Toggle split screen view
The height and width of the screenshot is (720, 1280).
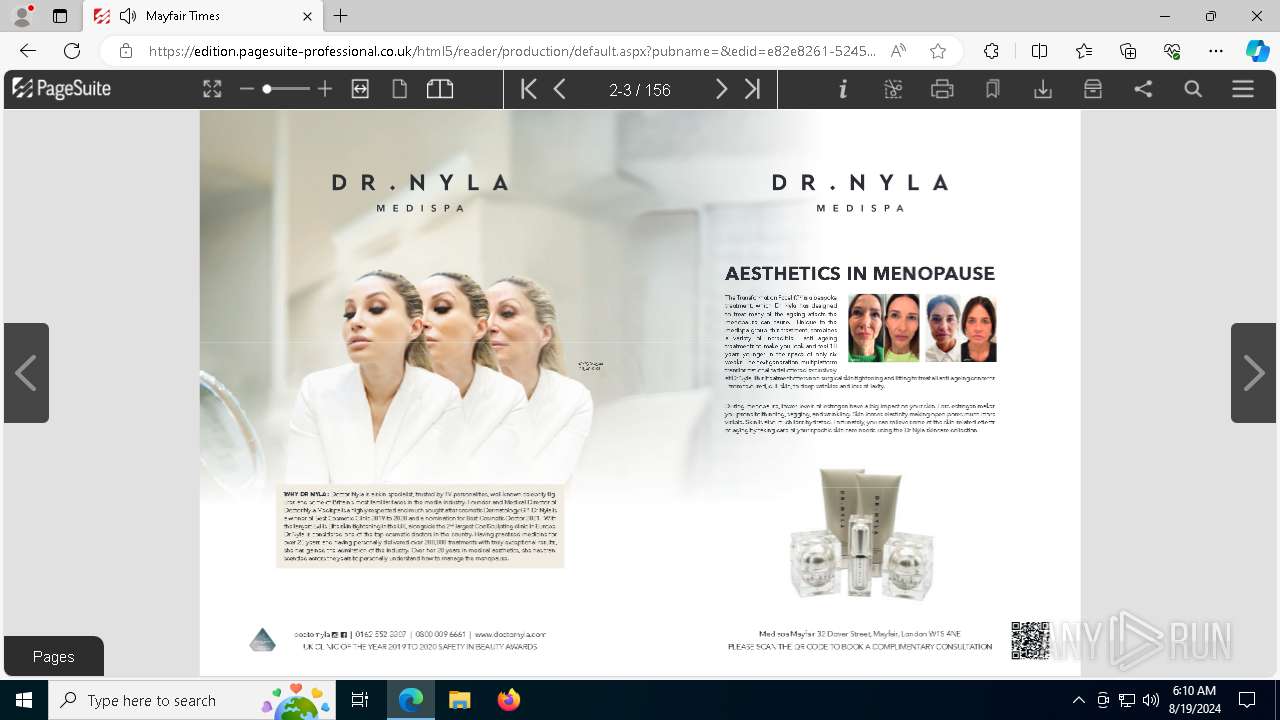tap(1039, 51)
